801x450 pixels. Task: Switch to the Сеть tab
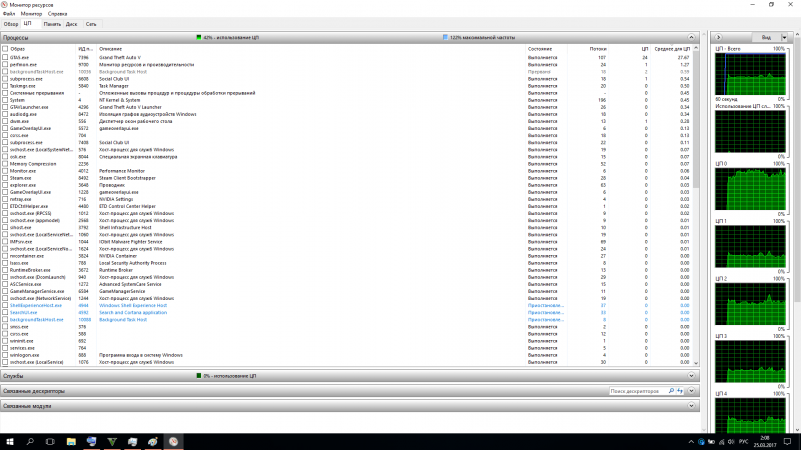(x=91, y=24)
